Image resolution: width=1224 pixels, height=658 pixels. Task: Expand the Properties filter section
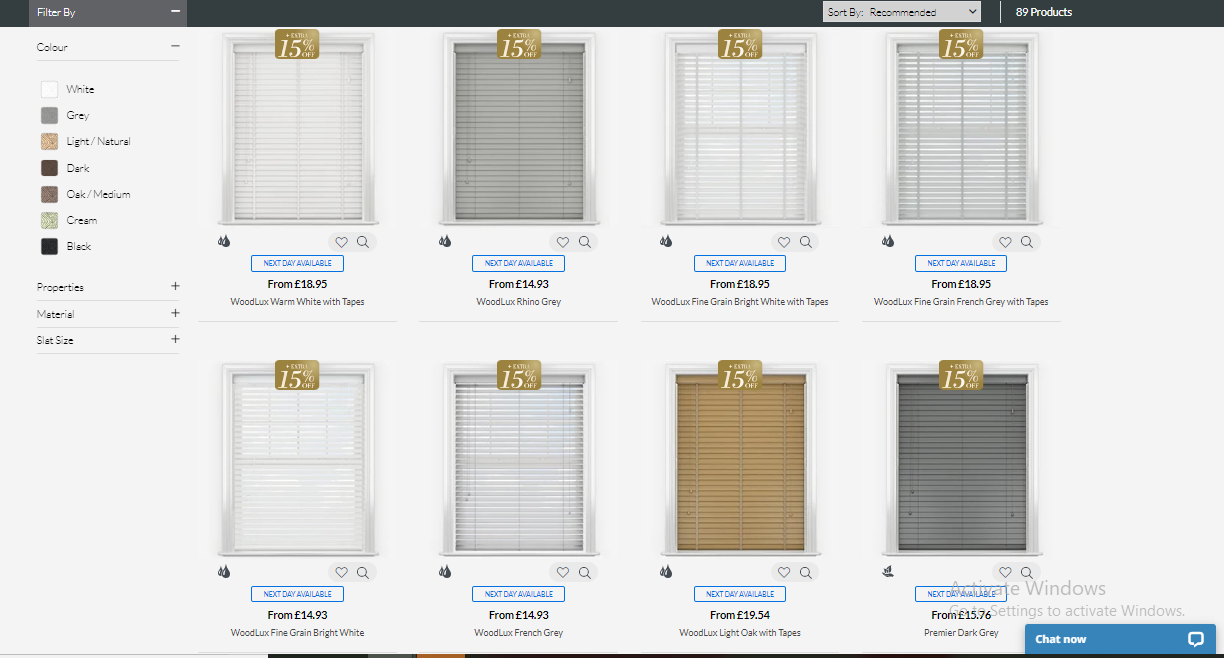click(175, 286)
